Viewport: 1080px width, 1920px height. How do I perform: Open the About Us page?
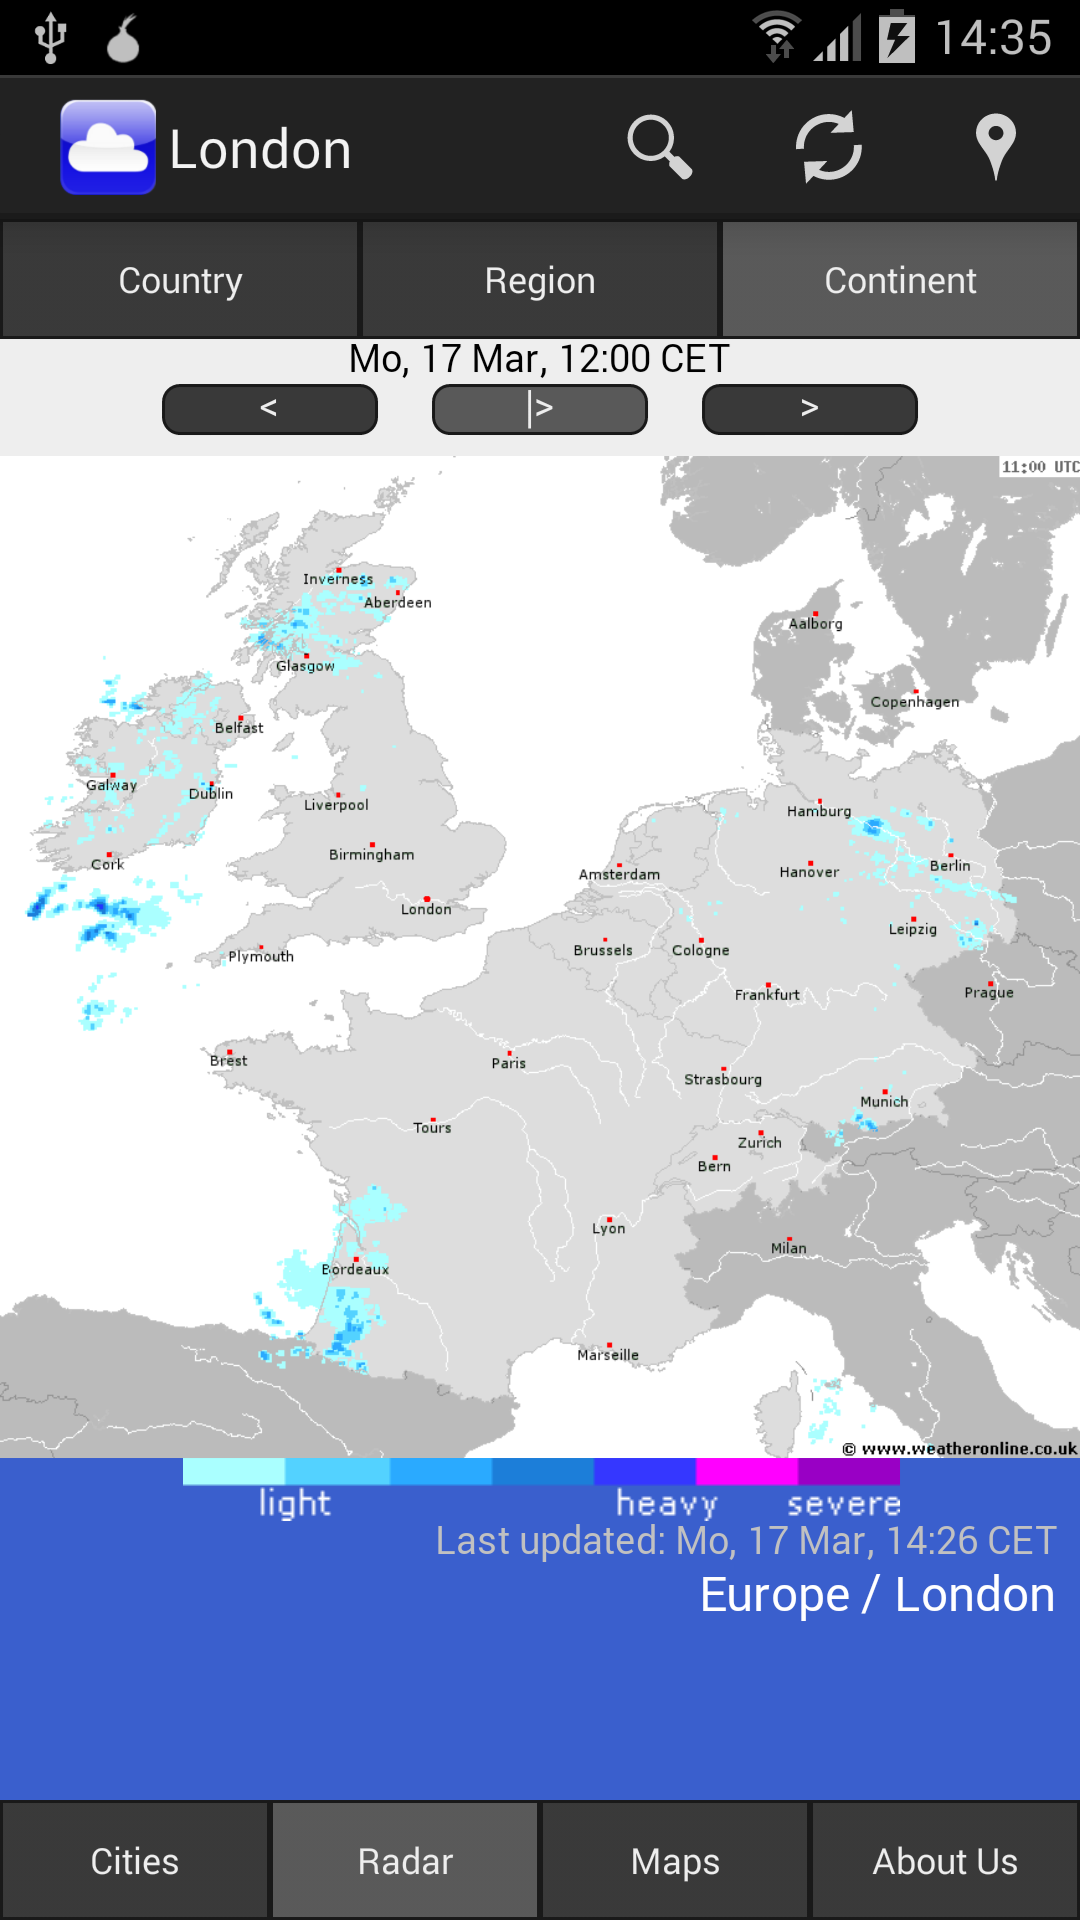(x=945, y=1861)
